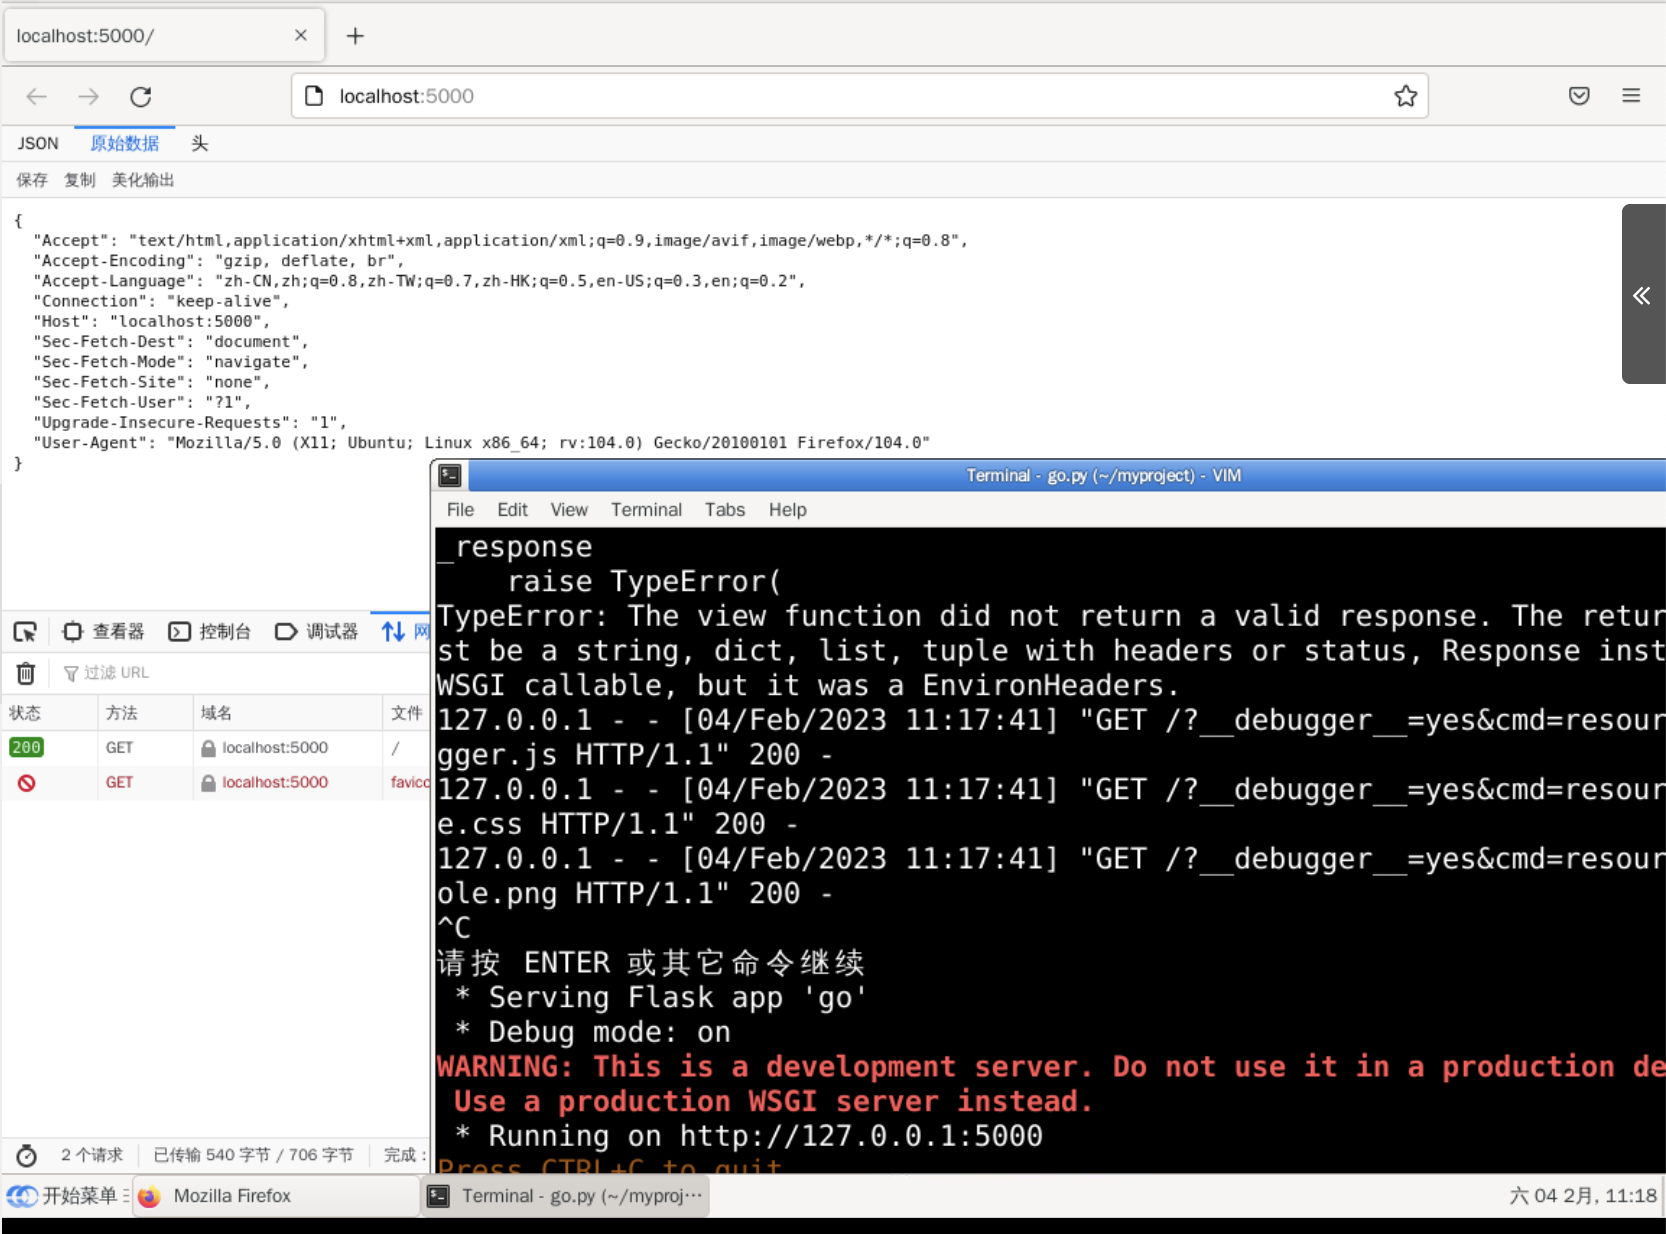
Task: Click the 过滤 URL filter field
Action: (x=240, y=673)
